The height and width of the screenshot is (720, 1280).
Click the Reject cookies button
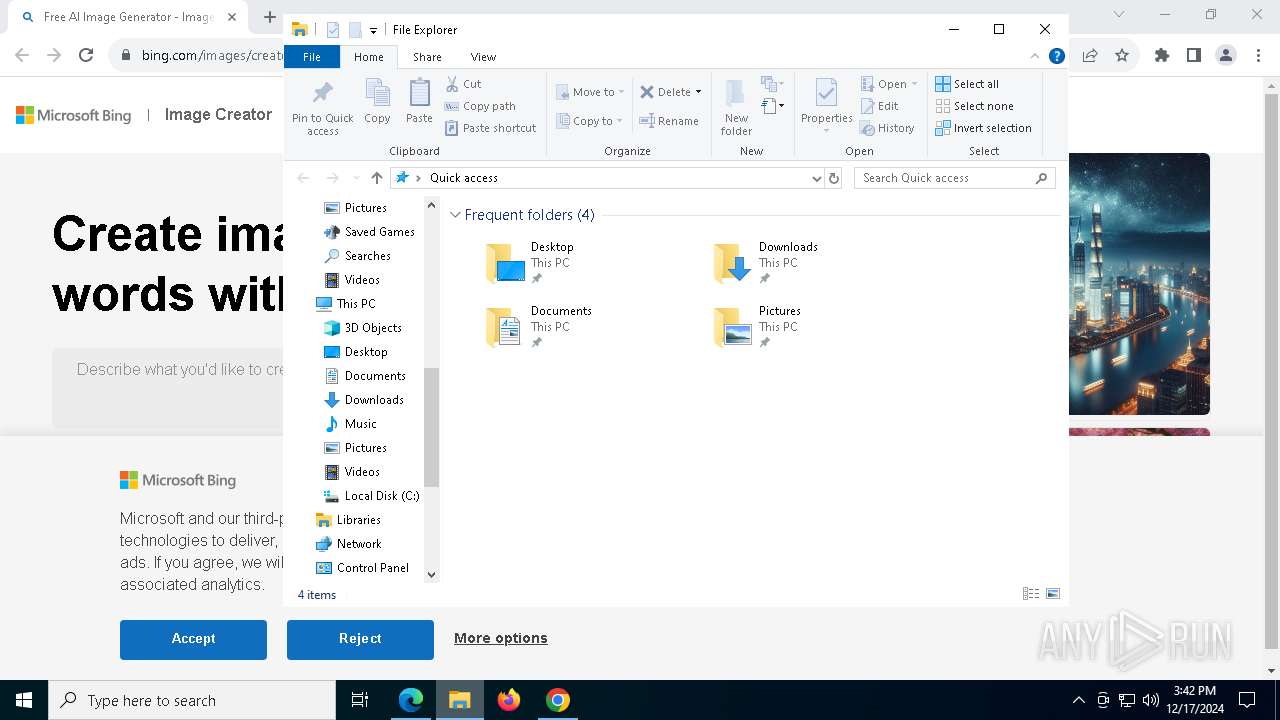pyautogui.click(x=360, y=639)
